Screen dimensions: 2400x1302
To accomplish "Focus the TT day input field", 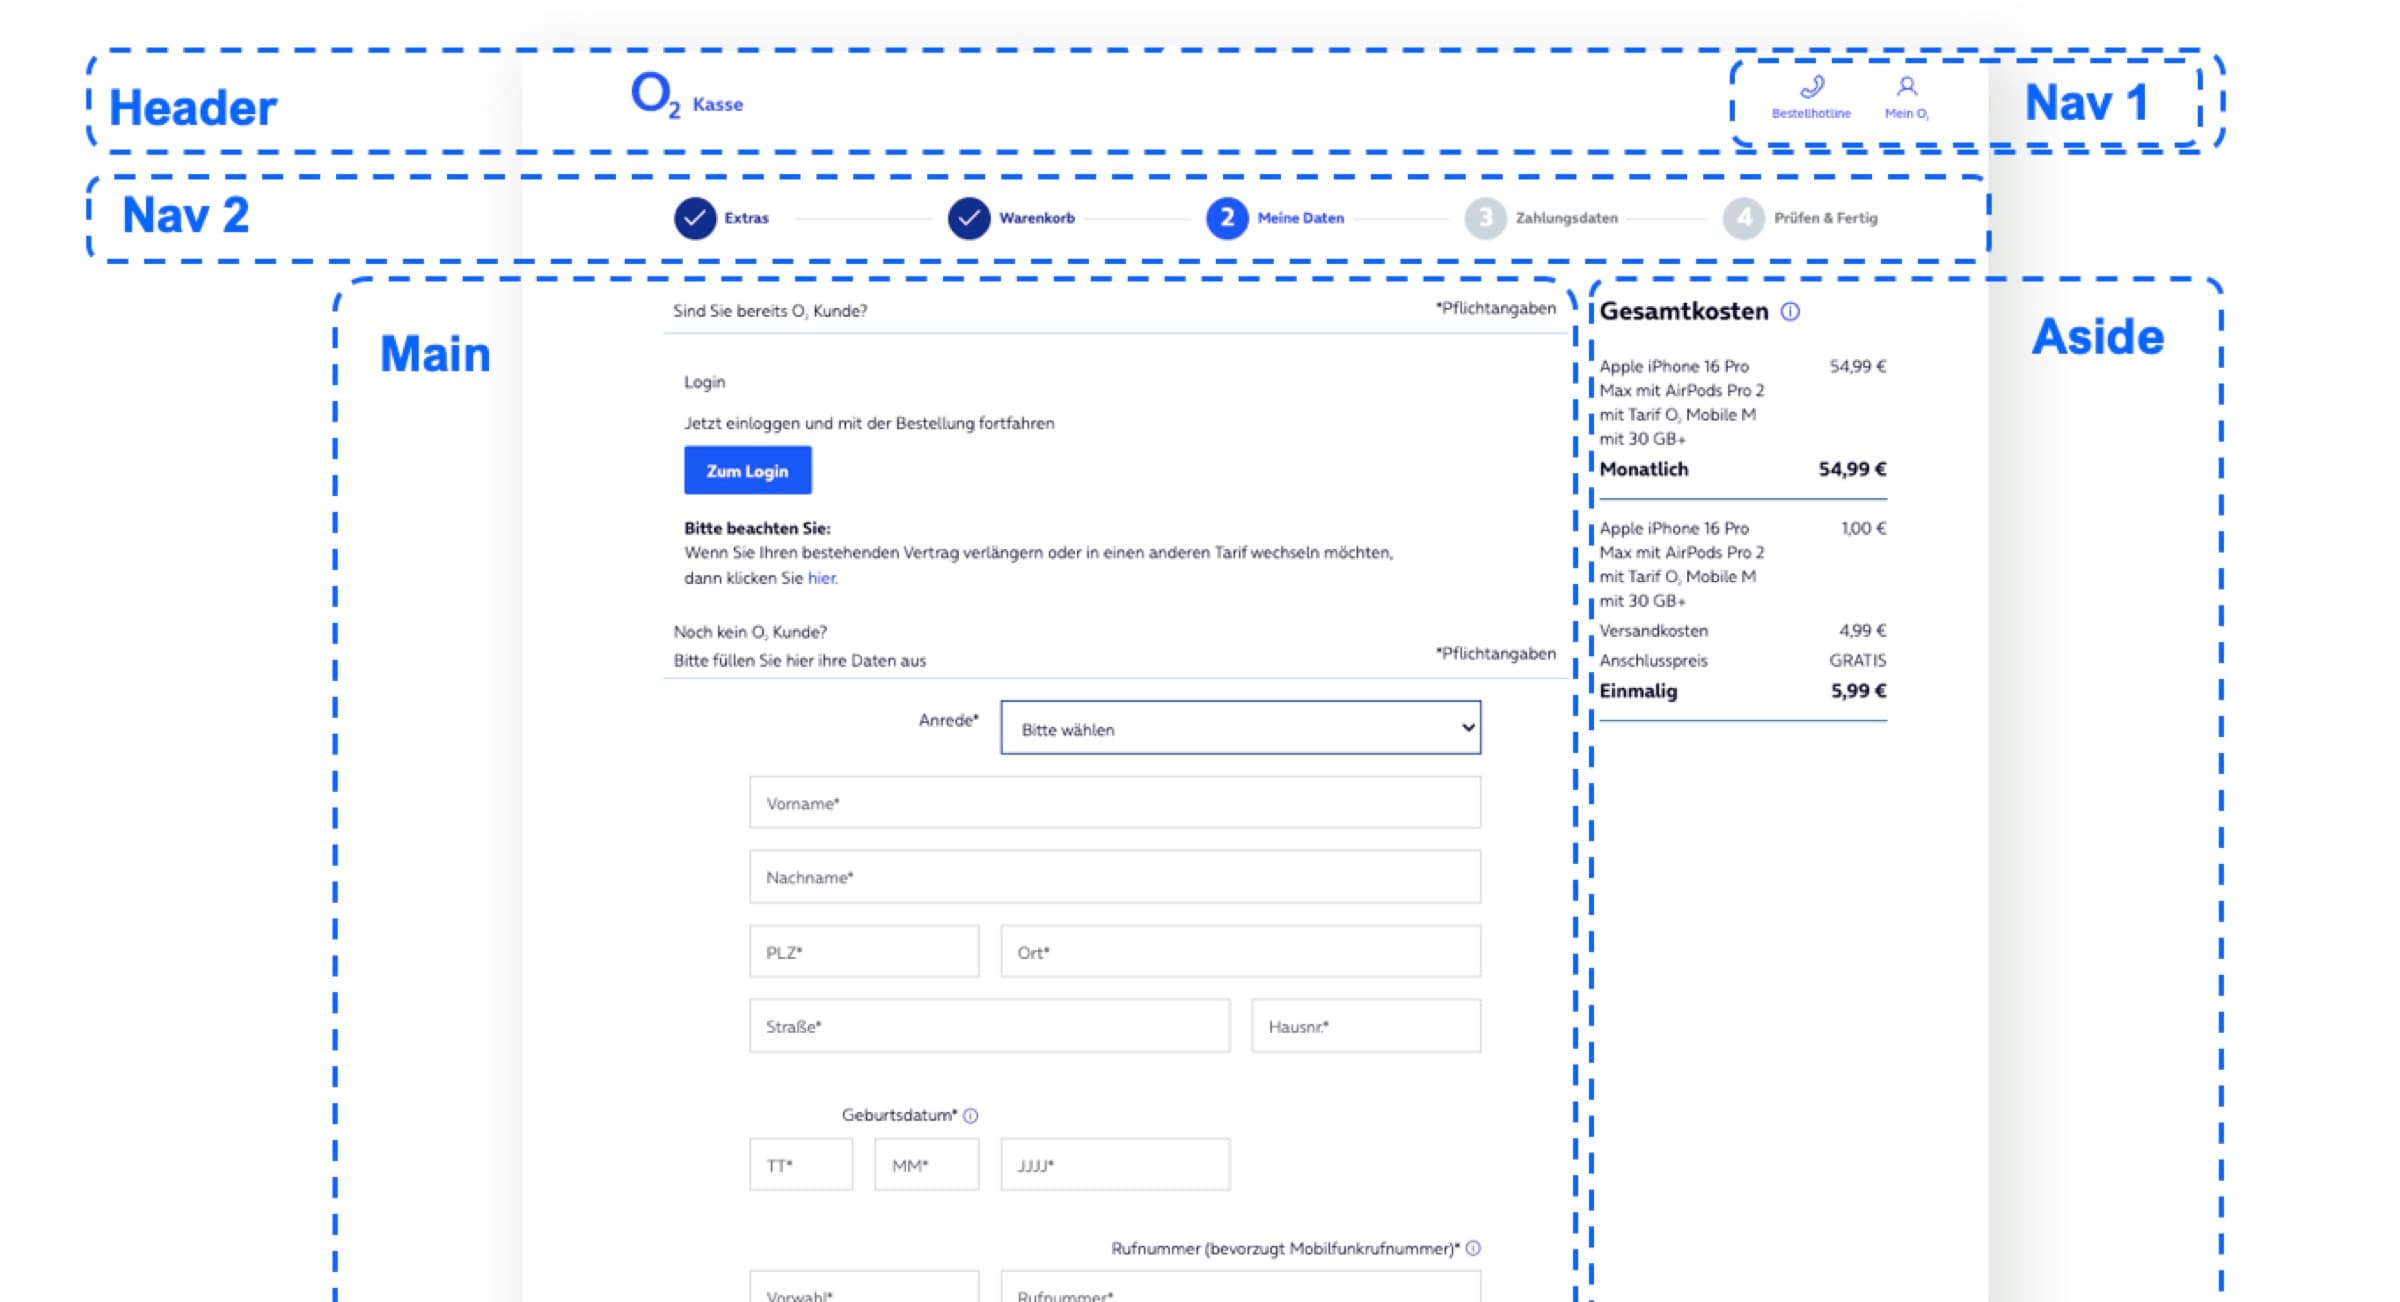I will (801, 1164).
